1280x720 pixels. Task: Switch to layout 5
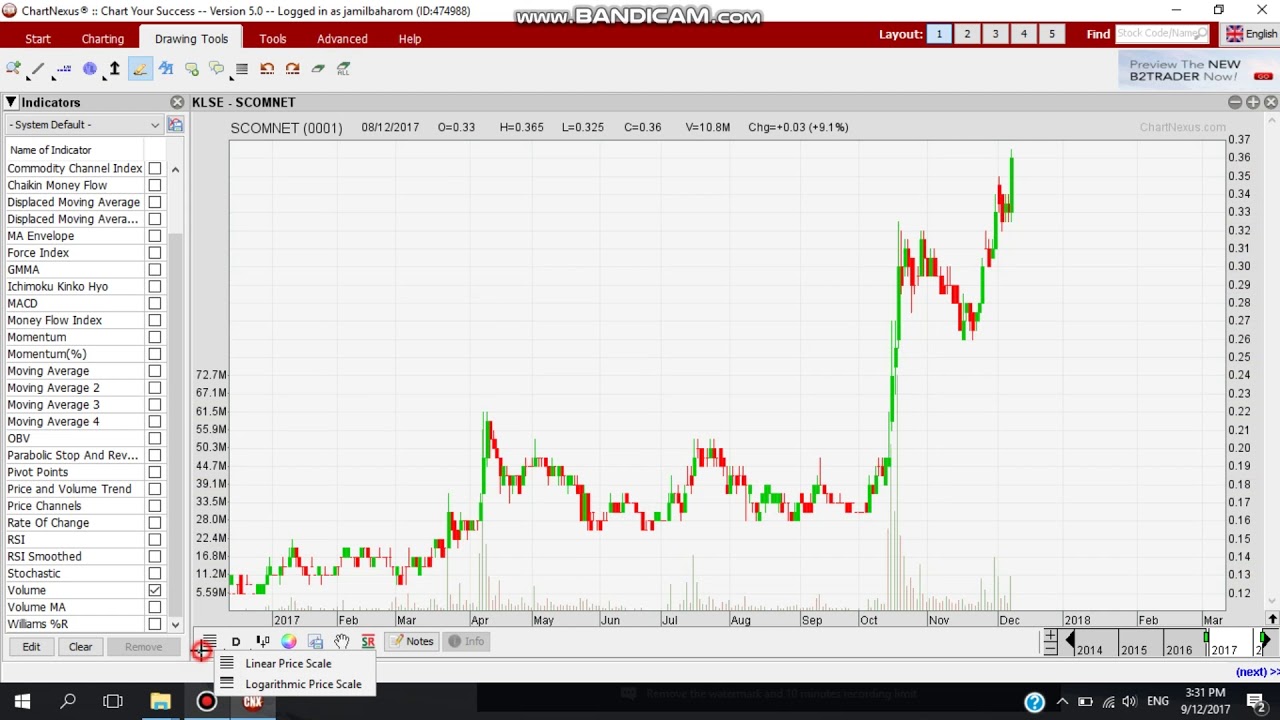coord(1051,34)
